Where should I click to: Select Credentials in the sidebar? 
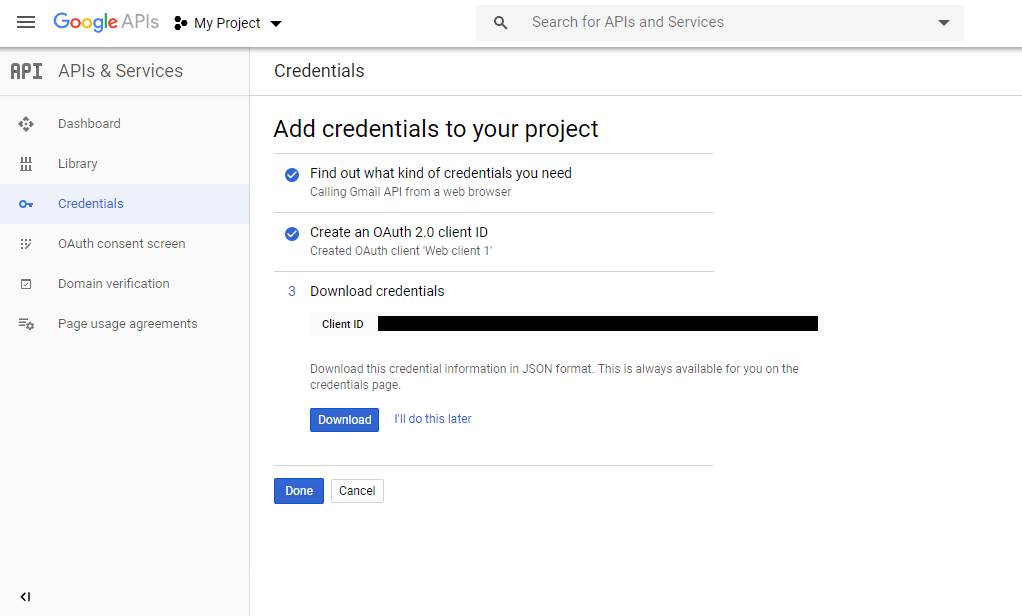pos(124,204)
